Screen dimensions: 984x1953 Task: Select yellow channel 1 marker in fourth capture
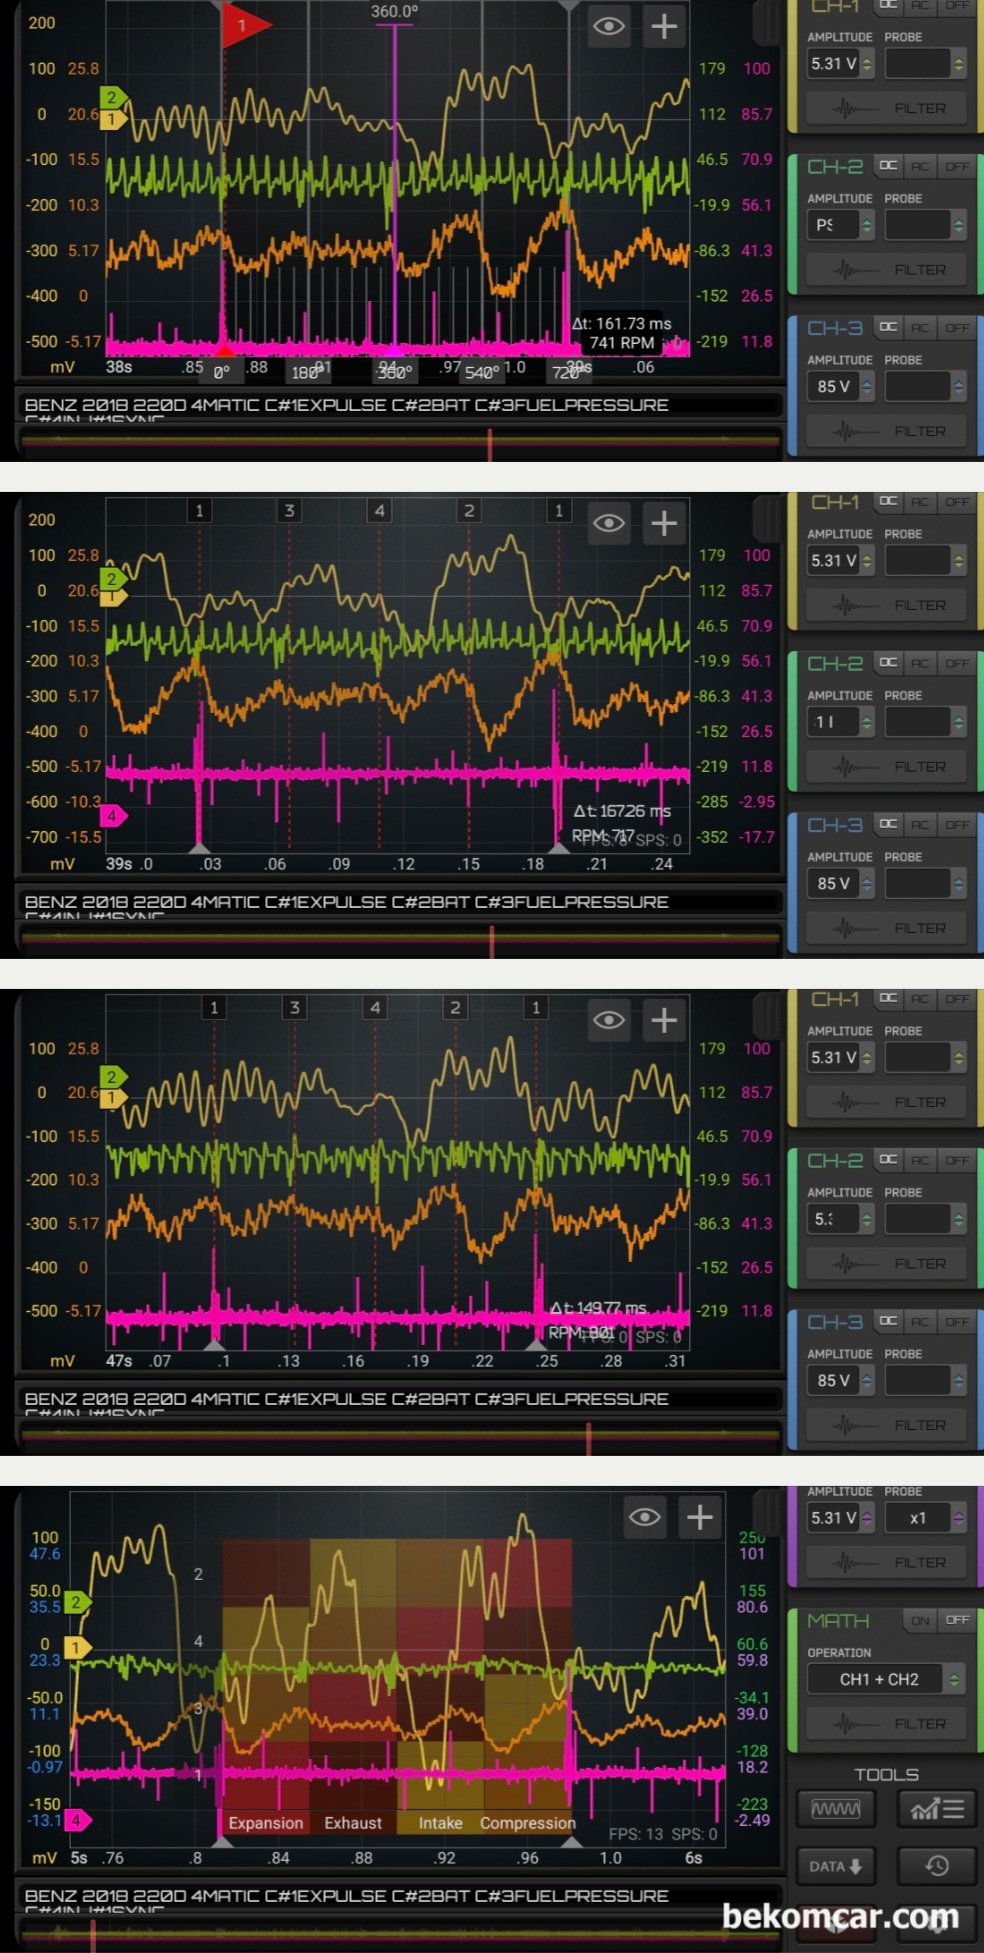pos(77,1648)
